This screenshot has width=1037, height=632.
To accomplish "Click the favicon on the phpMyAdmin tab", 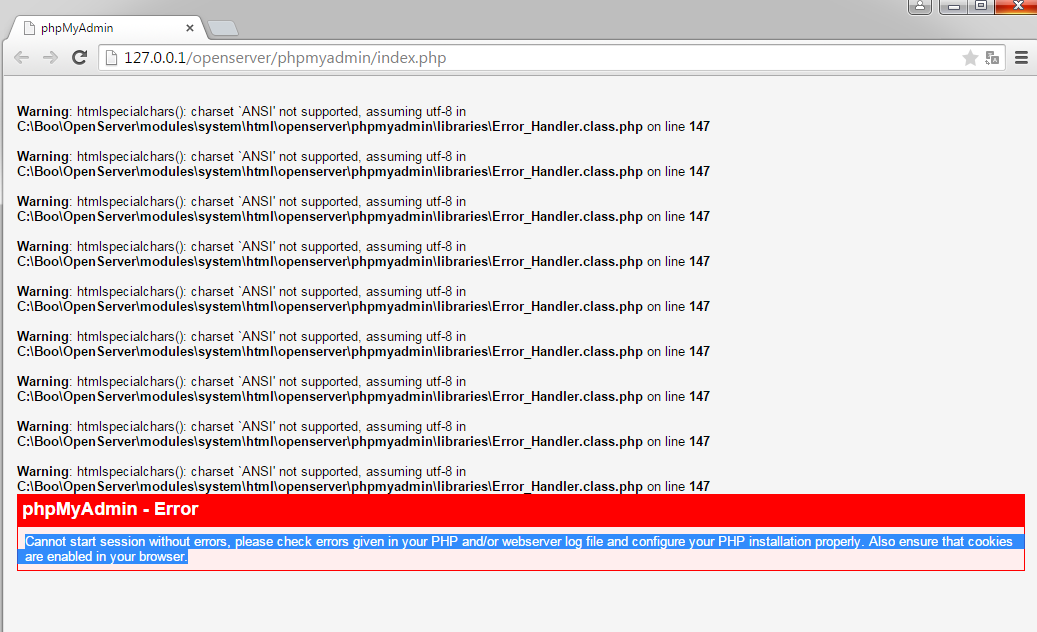I will (x=29, y=28).
